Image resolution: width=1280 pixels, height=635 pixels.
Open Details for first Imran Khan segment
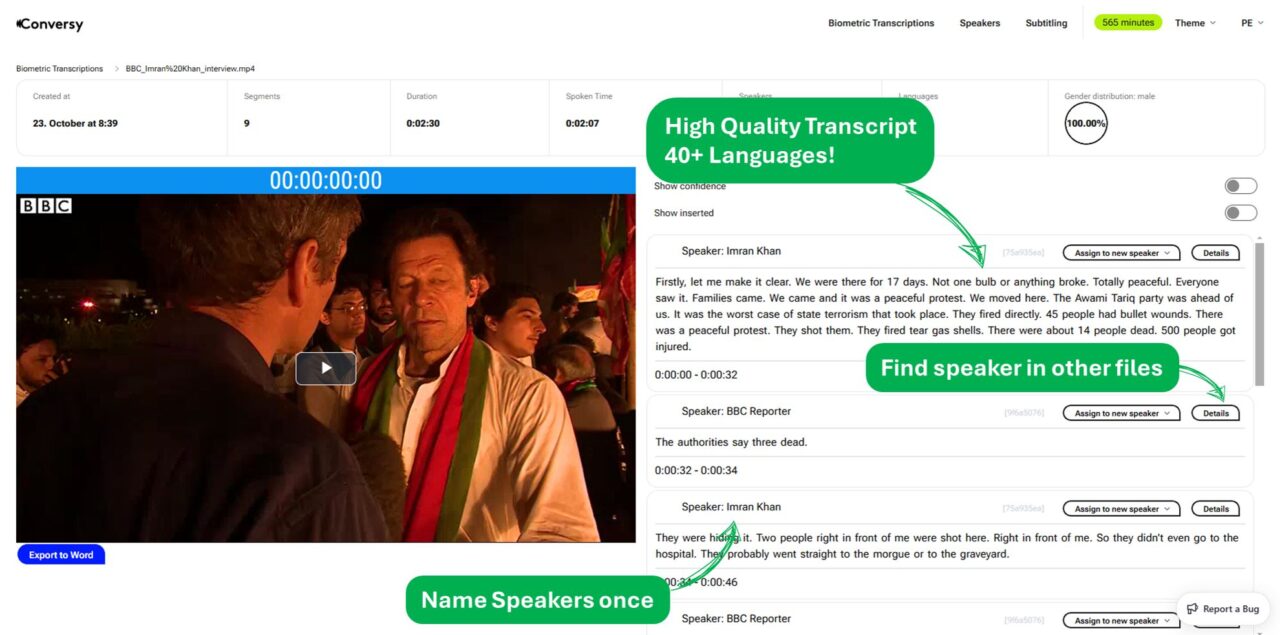tap(1216, 253)
